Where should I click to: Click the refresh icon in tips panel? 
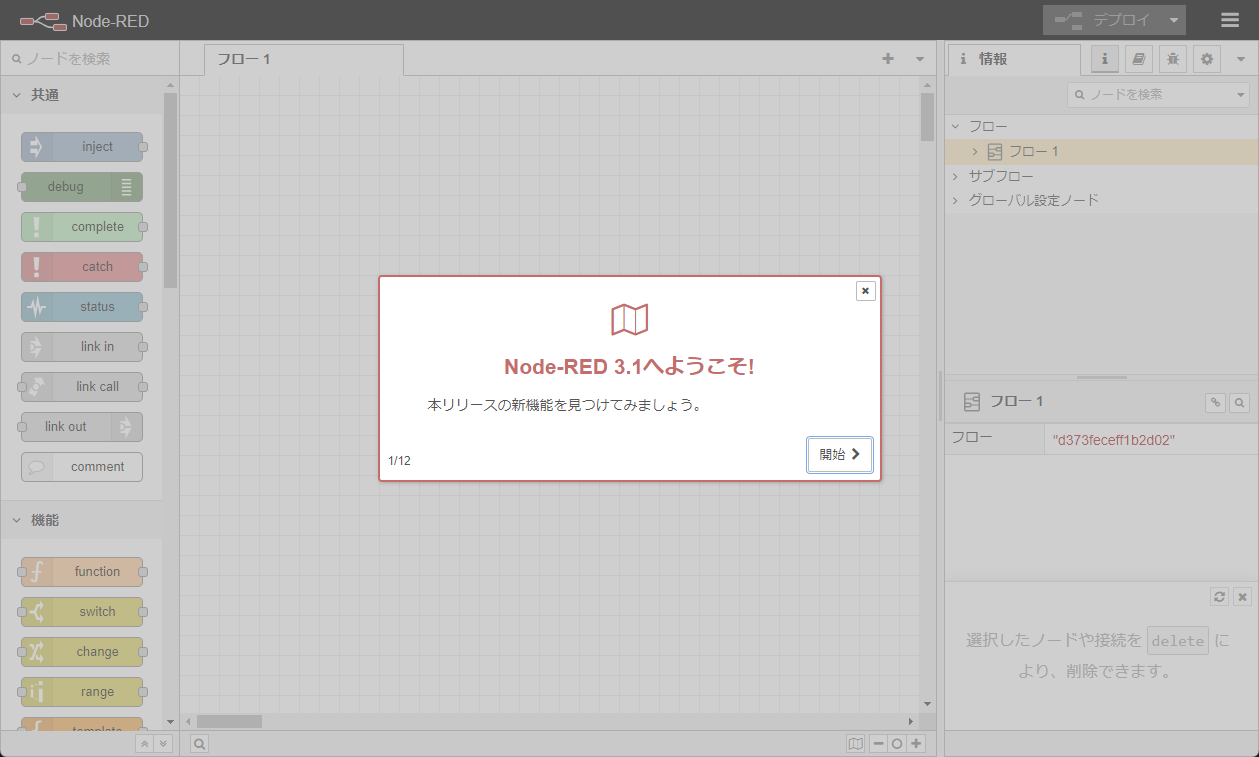1219,597
